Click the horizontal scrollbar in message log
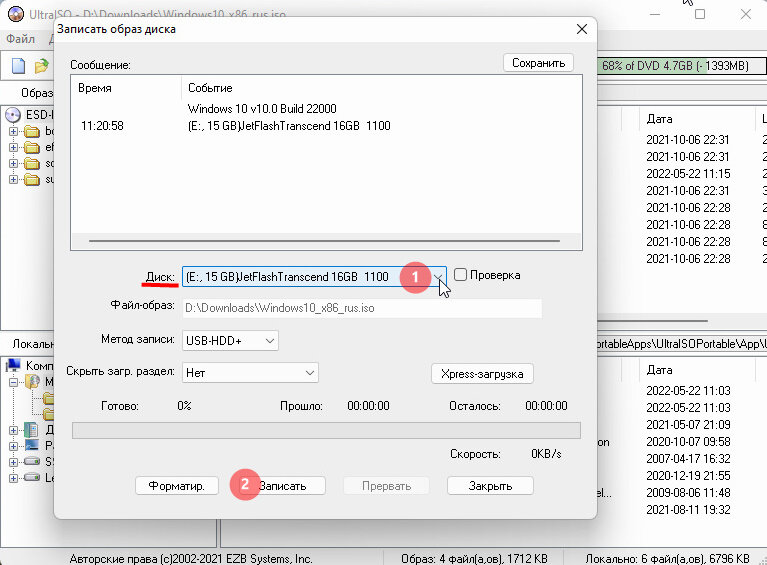767x565 pixels. [324, 241]
